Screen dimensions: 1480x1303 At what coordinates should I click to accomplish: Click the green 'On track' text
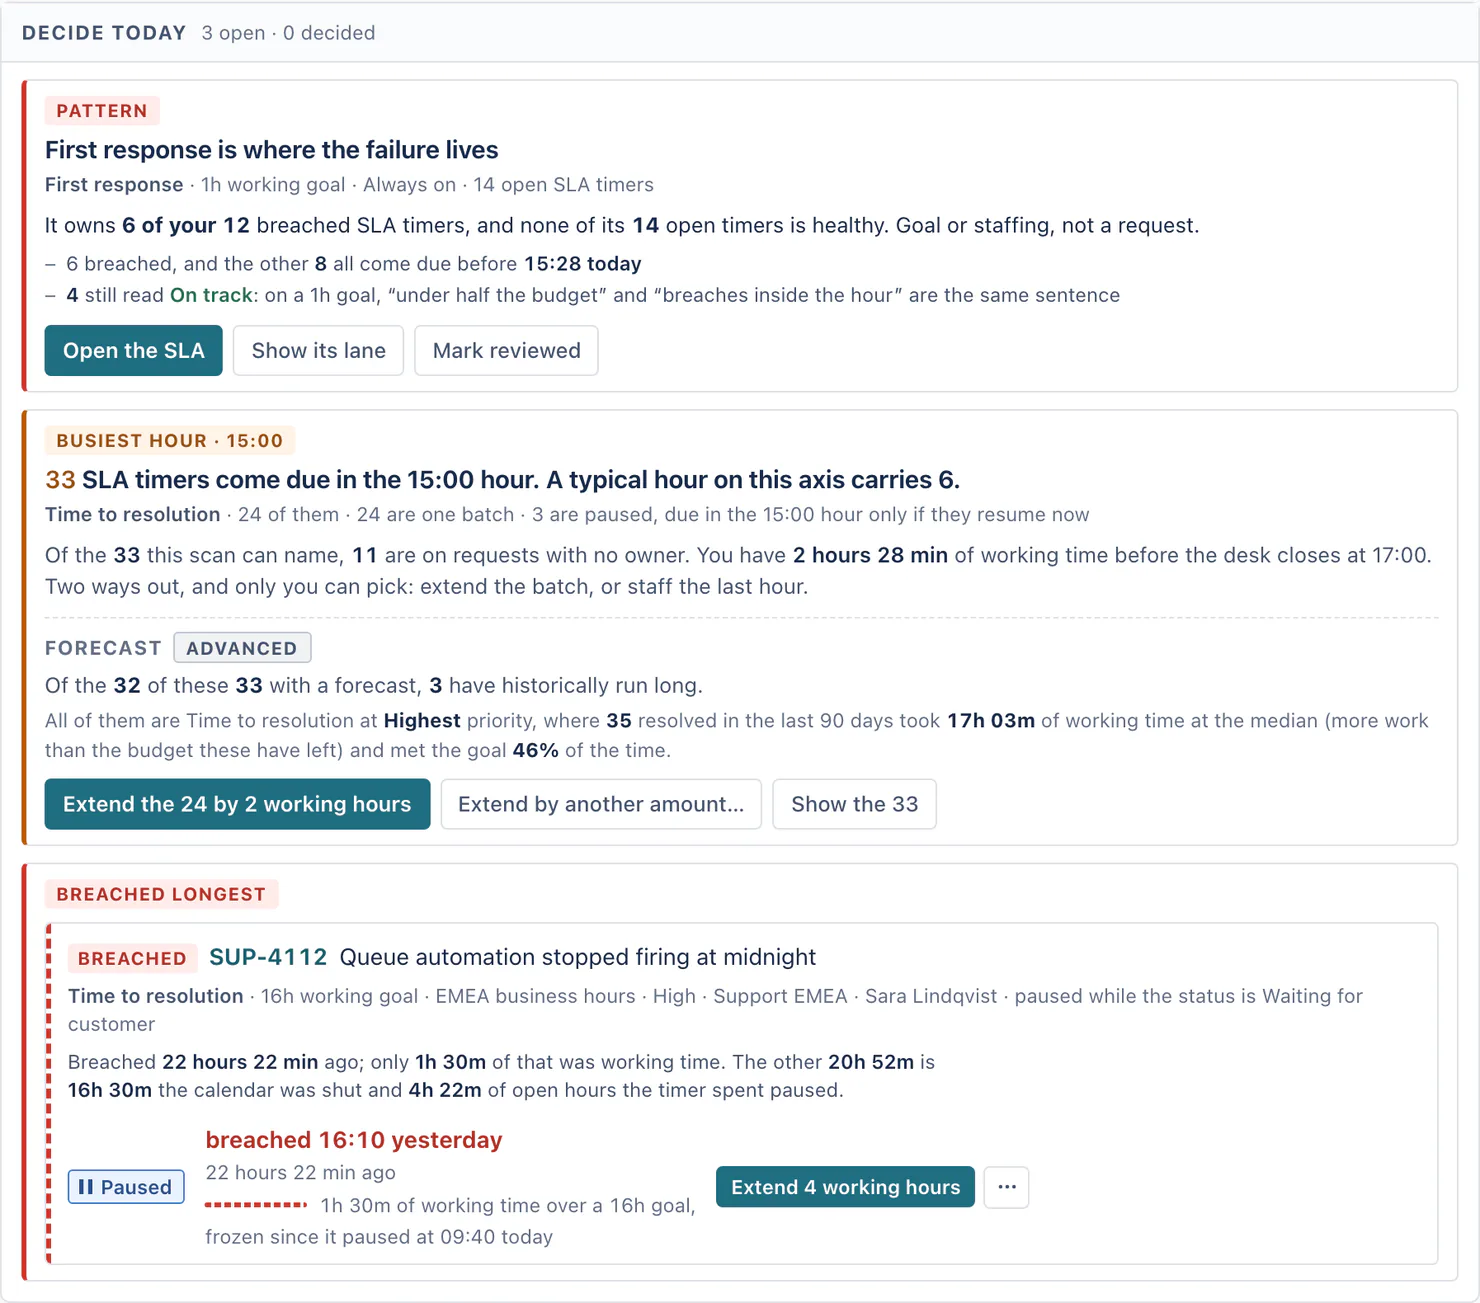(211, 295)
